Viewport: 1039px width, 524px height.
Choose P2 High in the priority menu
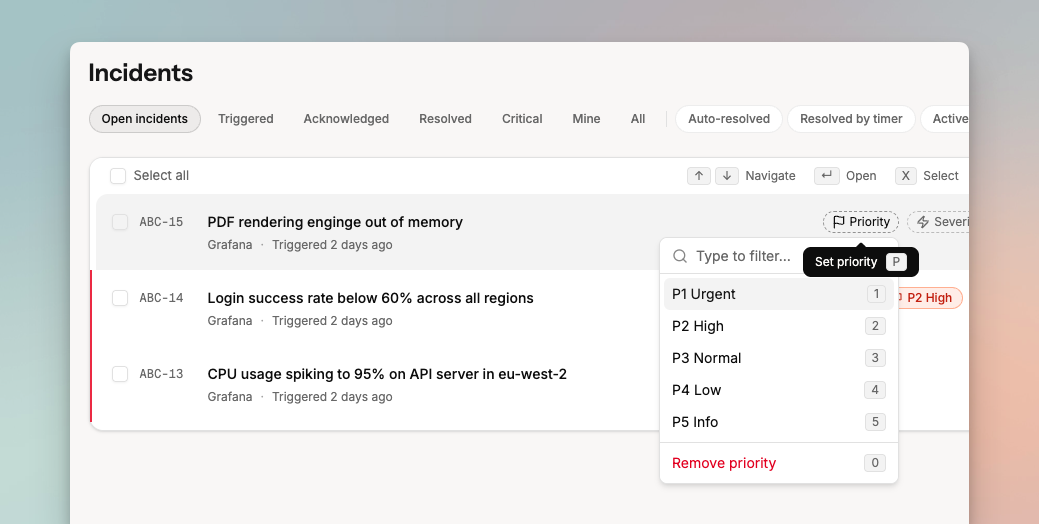click(x=779, y=326)
